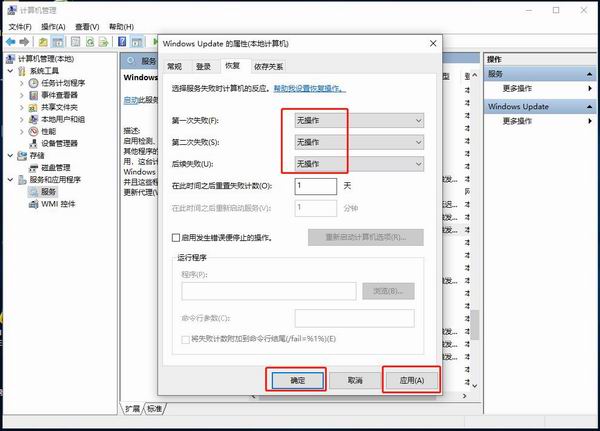
Task: Click the back arrow toolbar icon
Action: pyautogui.click(x=10, y=43)
